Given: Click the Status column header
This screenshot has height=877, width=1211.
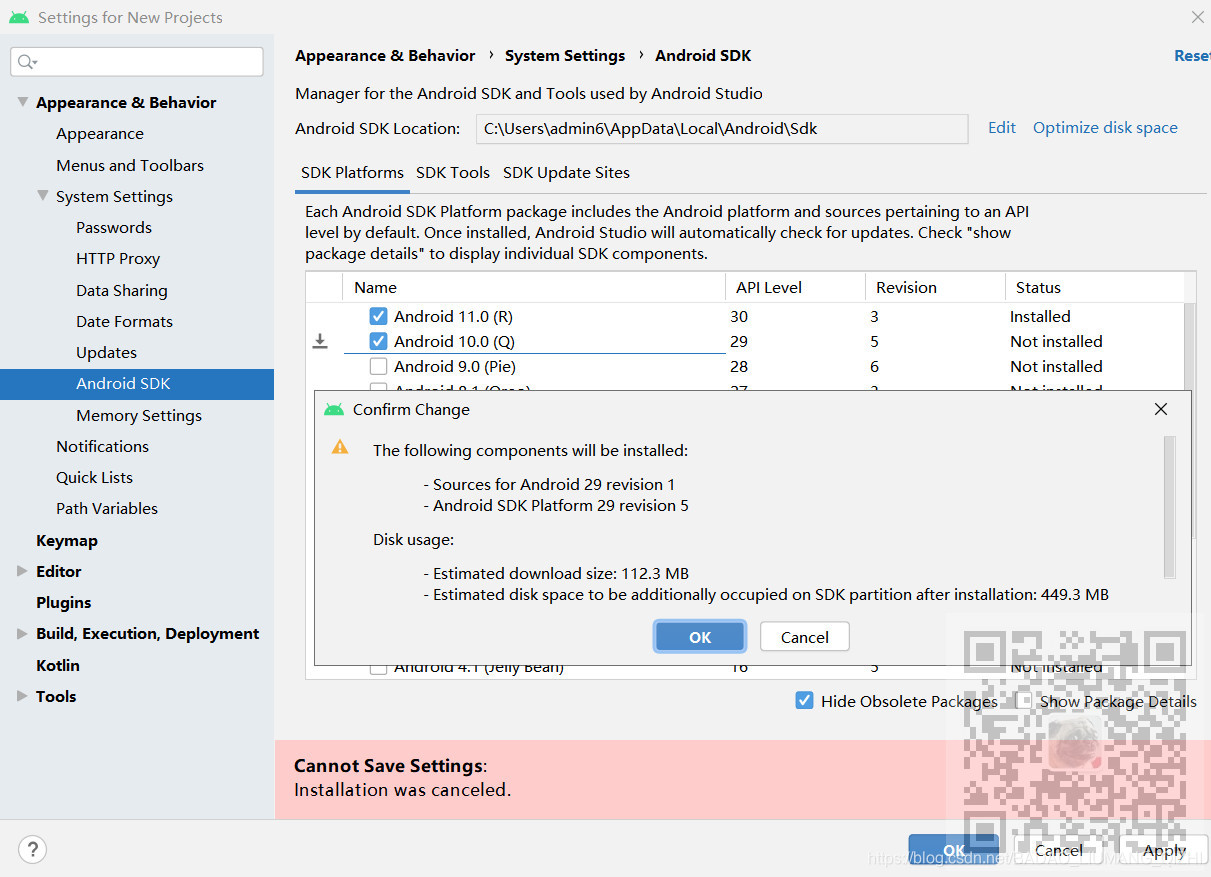Looking at the screenshot, I should click(x=1094, y=287).
